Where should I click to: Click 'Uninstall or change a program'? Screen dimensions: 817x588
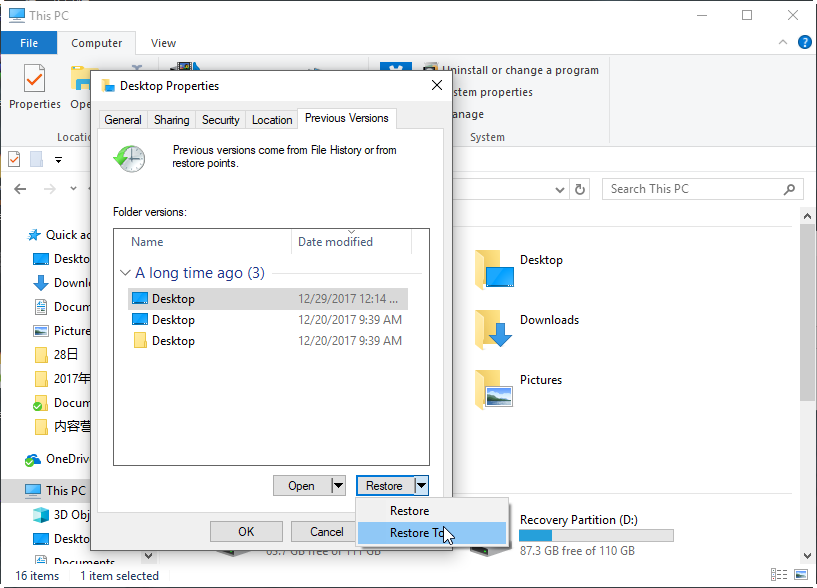(x=520, y=70)
